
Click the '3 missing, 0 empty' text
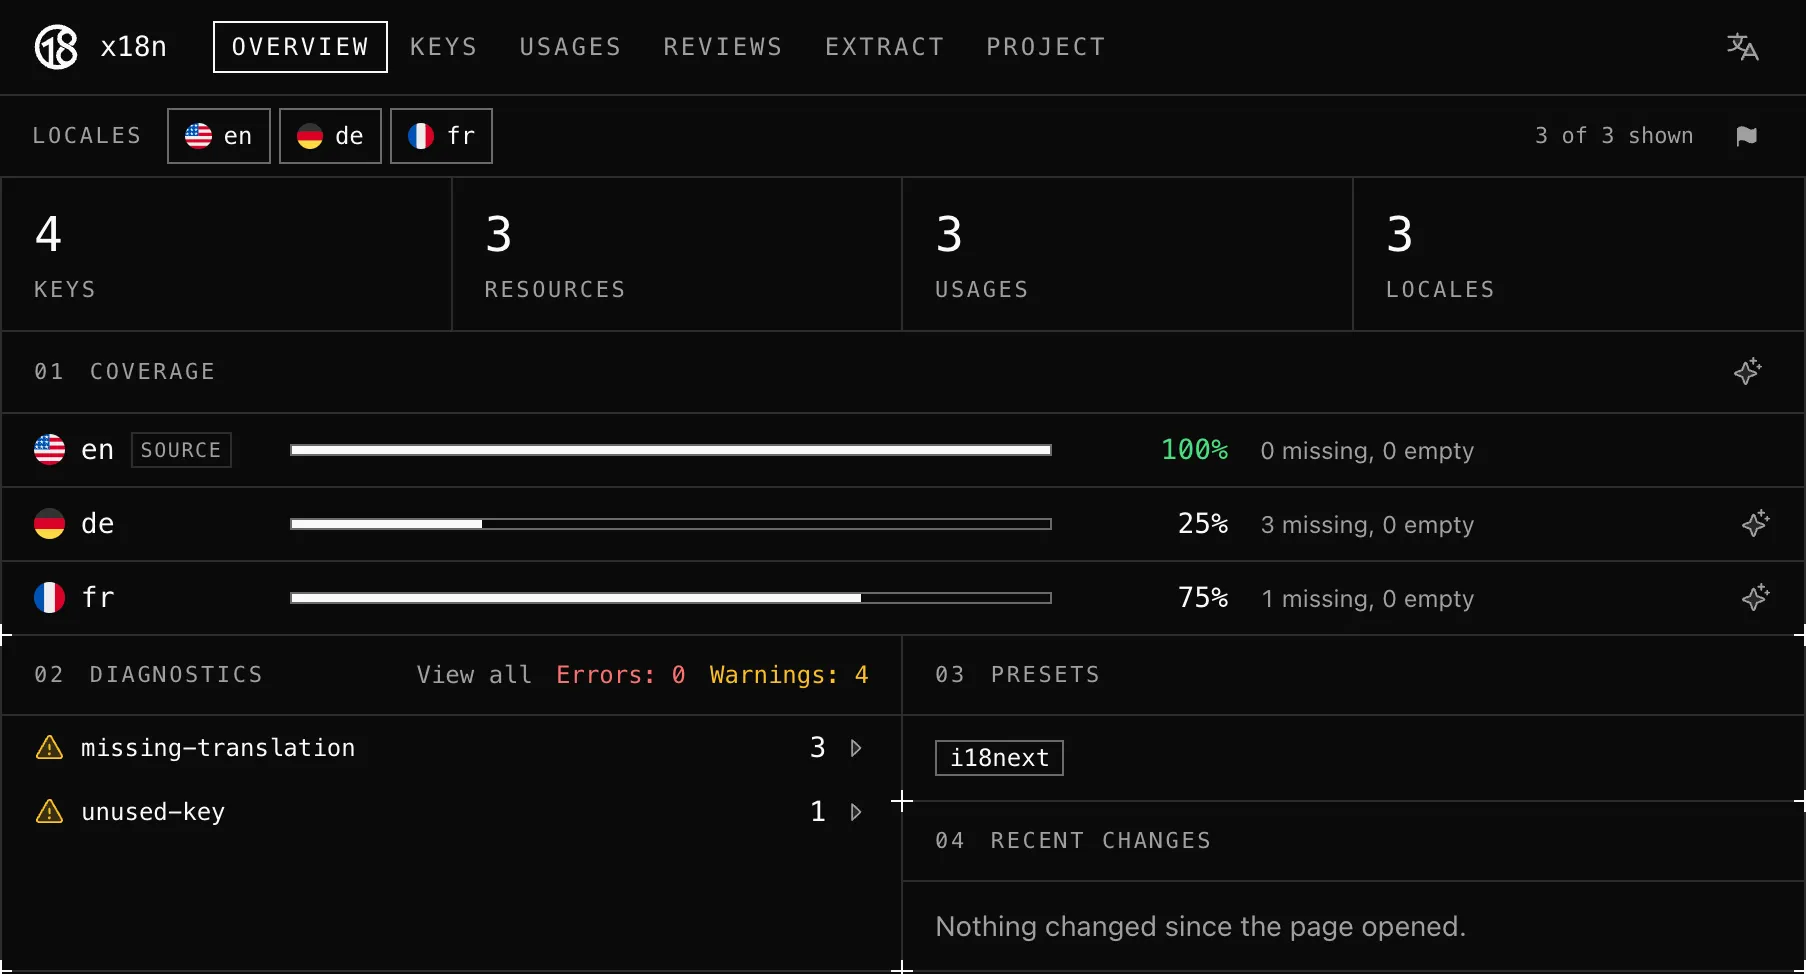(x=1367, y=524)
